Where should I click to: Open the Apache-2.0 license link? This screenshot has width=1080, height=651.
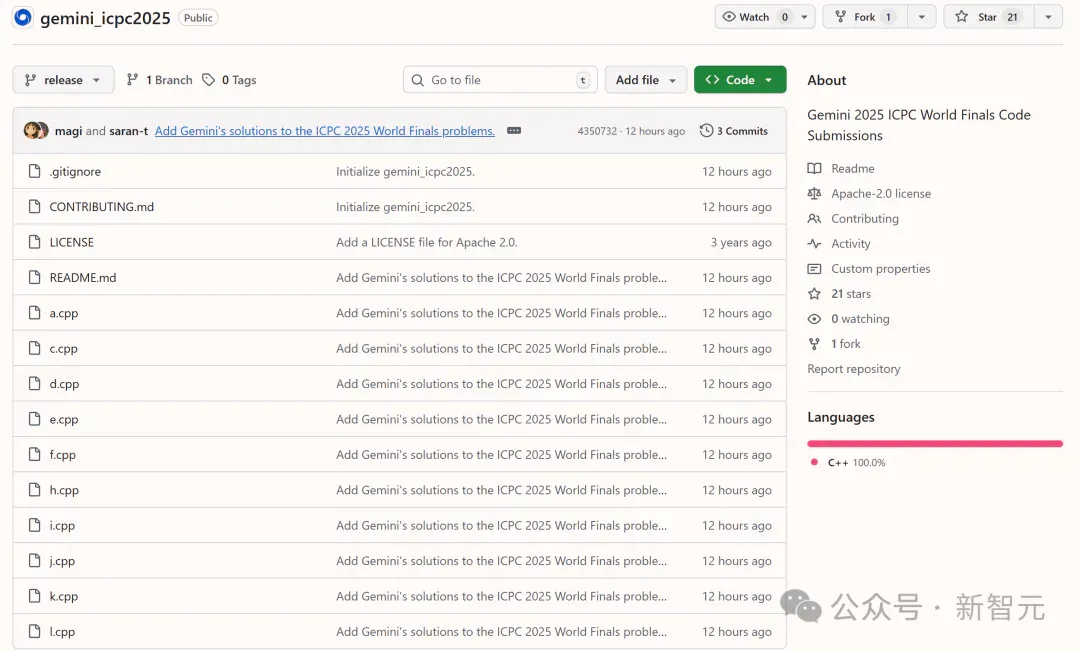coord(880,194)
